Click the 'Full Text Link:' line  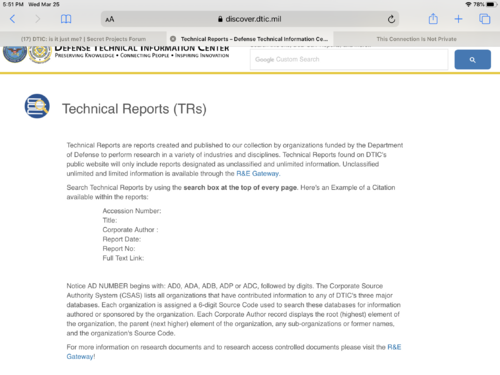click(x=123, y=258)
